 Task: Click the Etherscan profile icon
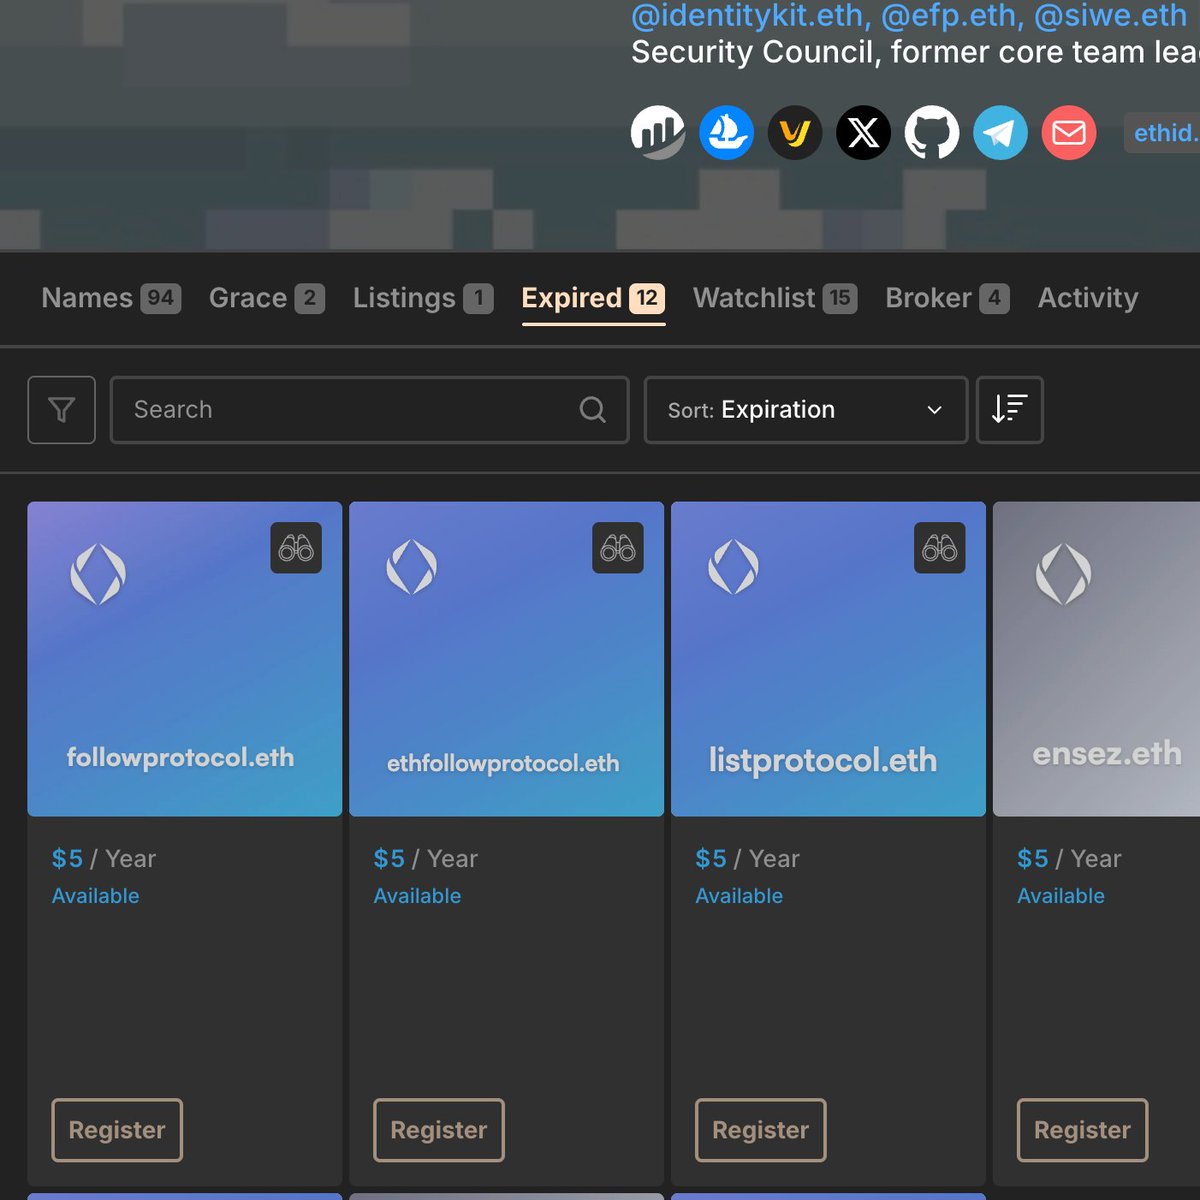tap(658, 132)
